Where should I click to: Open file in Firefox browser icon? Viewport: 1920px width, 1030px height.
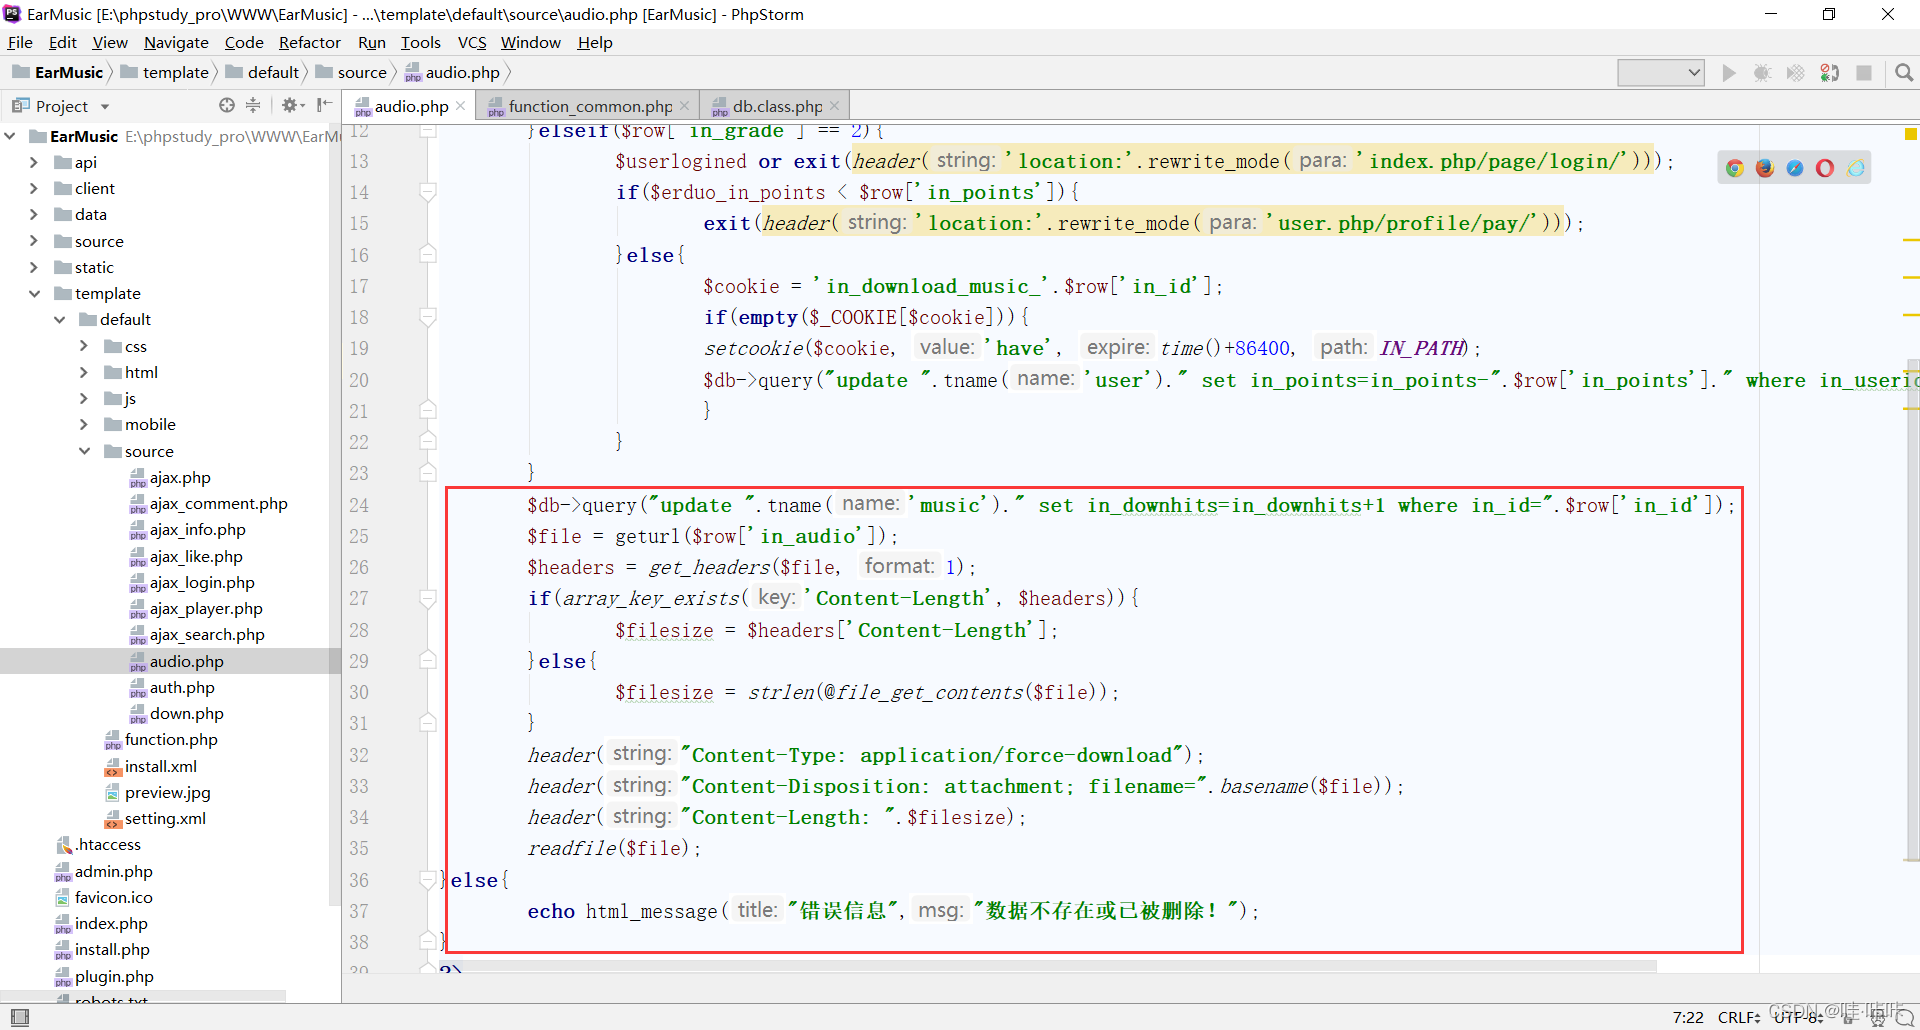click(x=1765, y=168)
